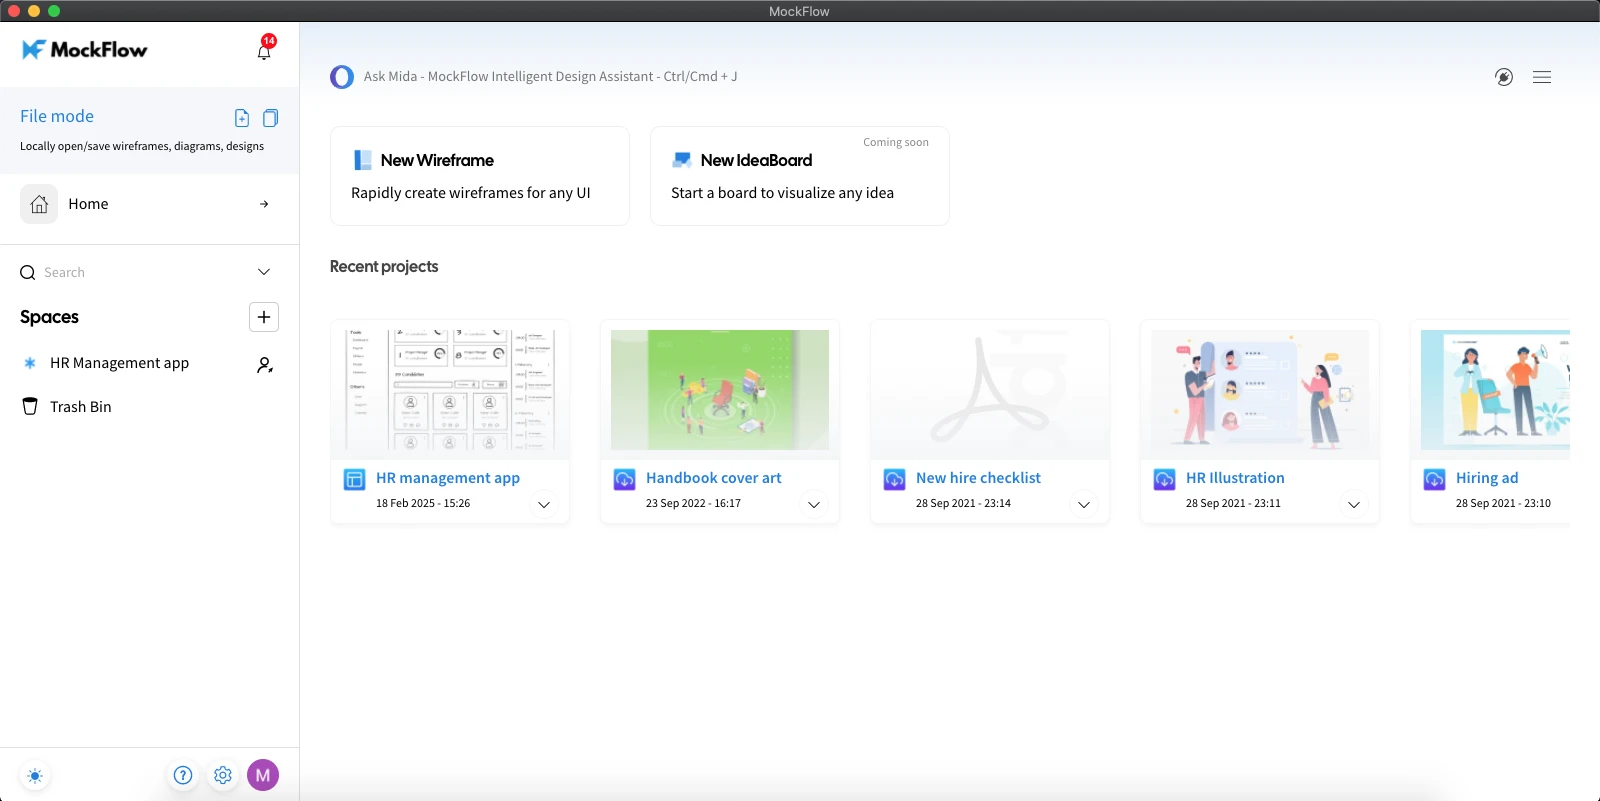Open the M user profile avatar
Screen dimensions: 1600x801
click(x=263, y=775)
